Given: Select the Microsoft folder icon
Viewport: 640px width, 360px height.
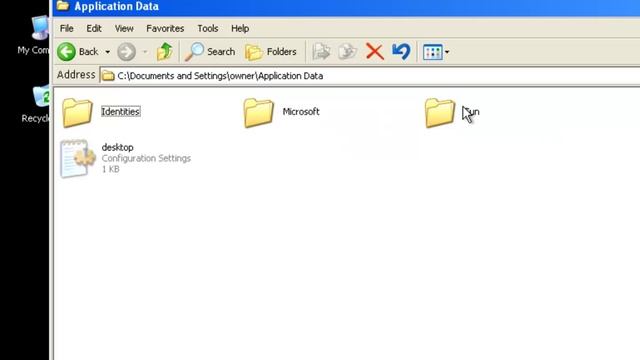Looking at the screenshot, I should (x=259, y=113).
